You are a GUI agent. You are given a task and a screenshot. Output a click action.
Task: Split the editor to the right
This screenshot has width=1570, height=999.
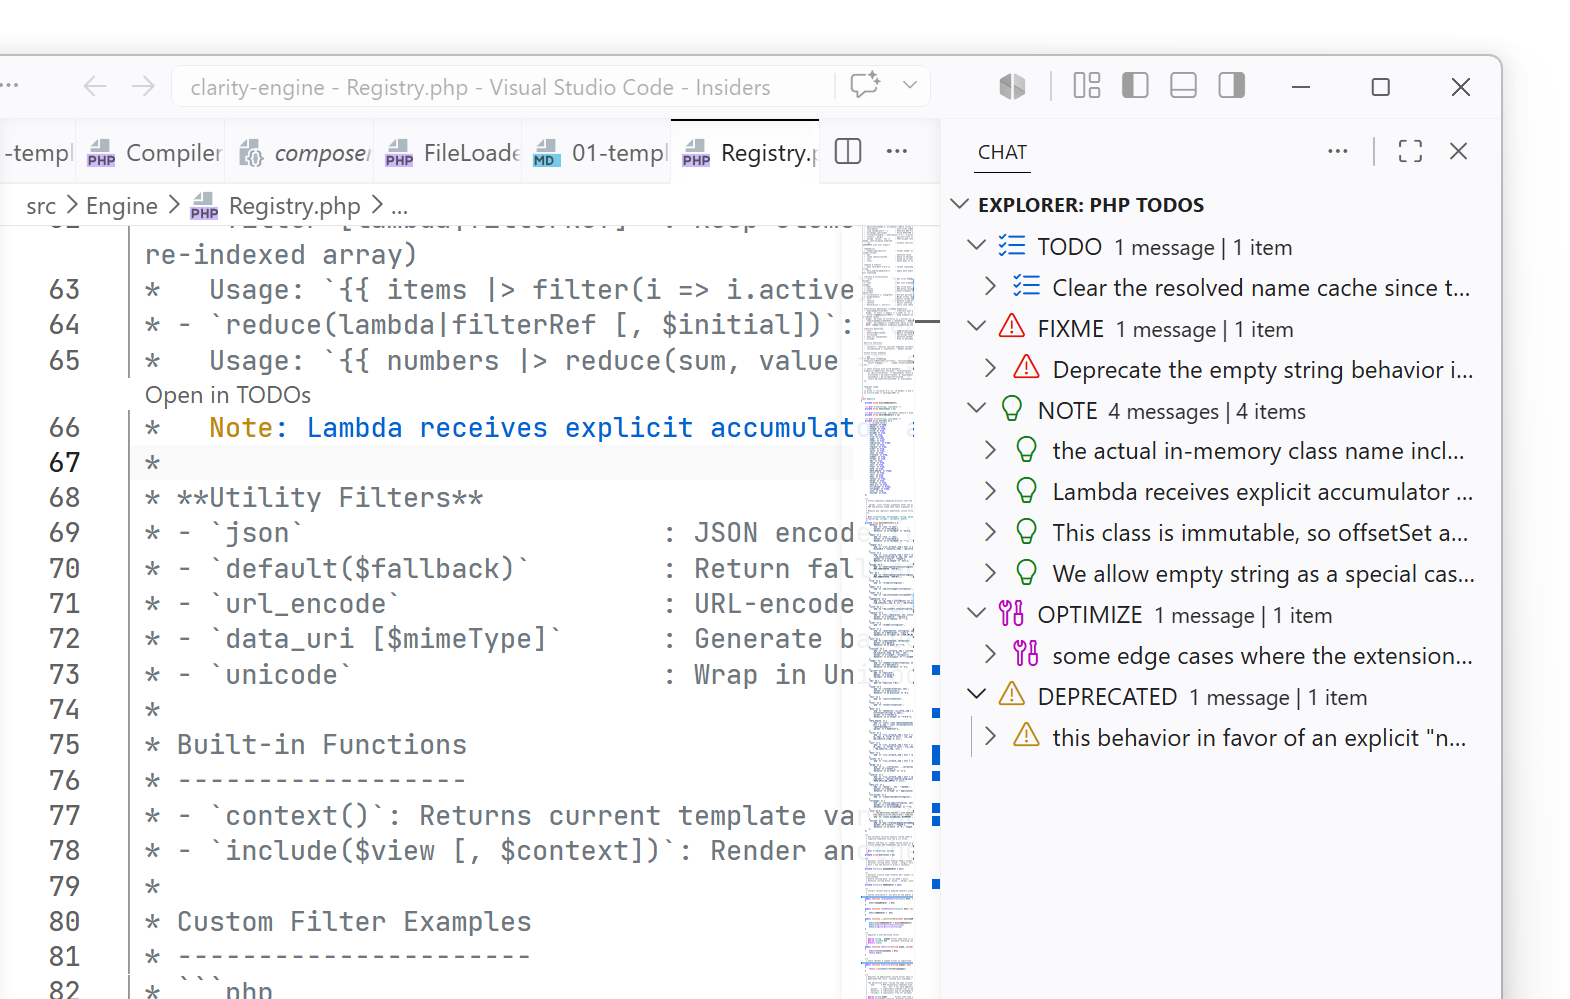[848, 152]
